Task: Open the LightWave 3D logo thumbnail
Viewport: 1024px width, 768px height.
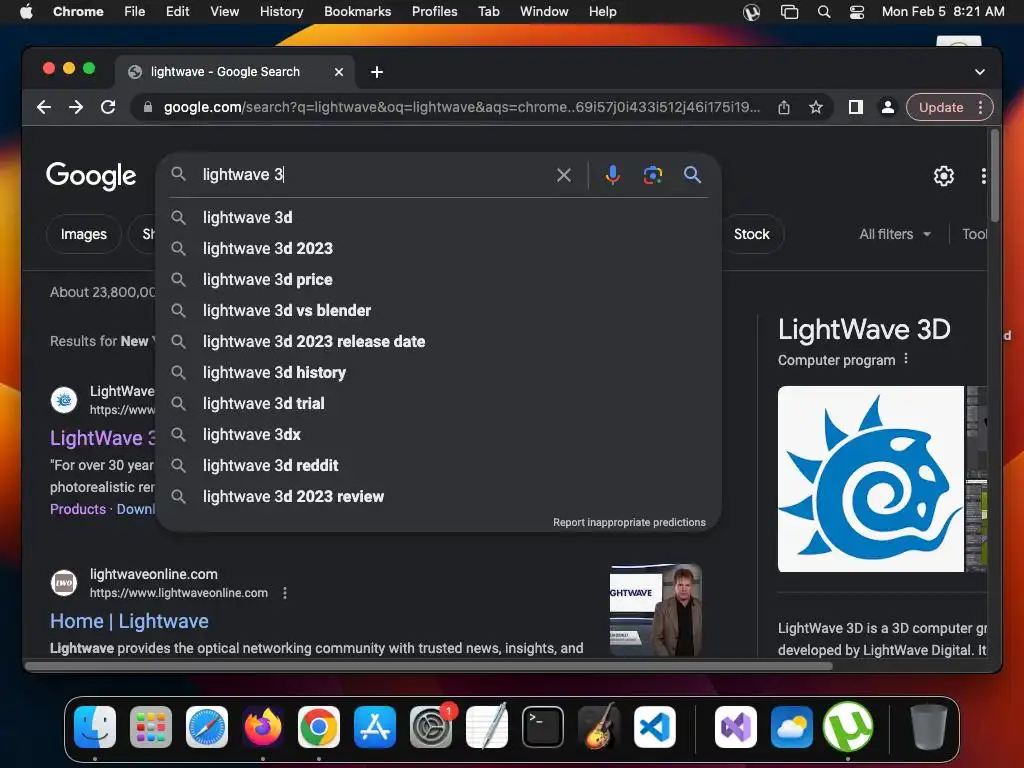Action: [871, 479]
